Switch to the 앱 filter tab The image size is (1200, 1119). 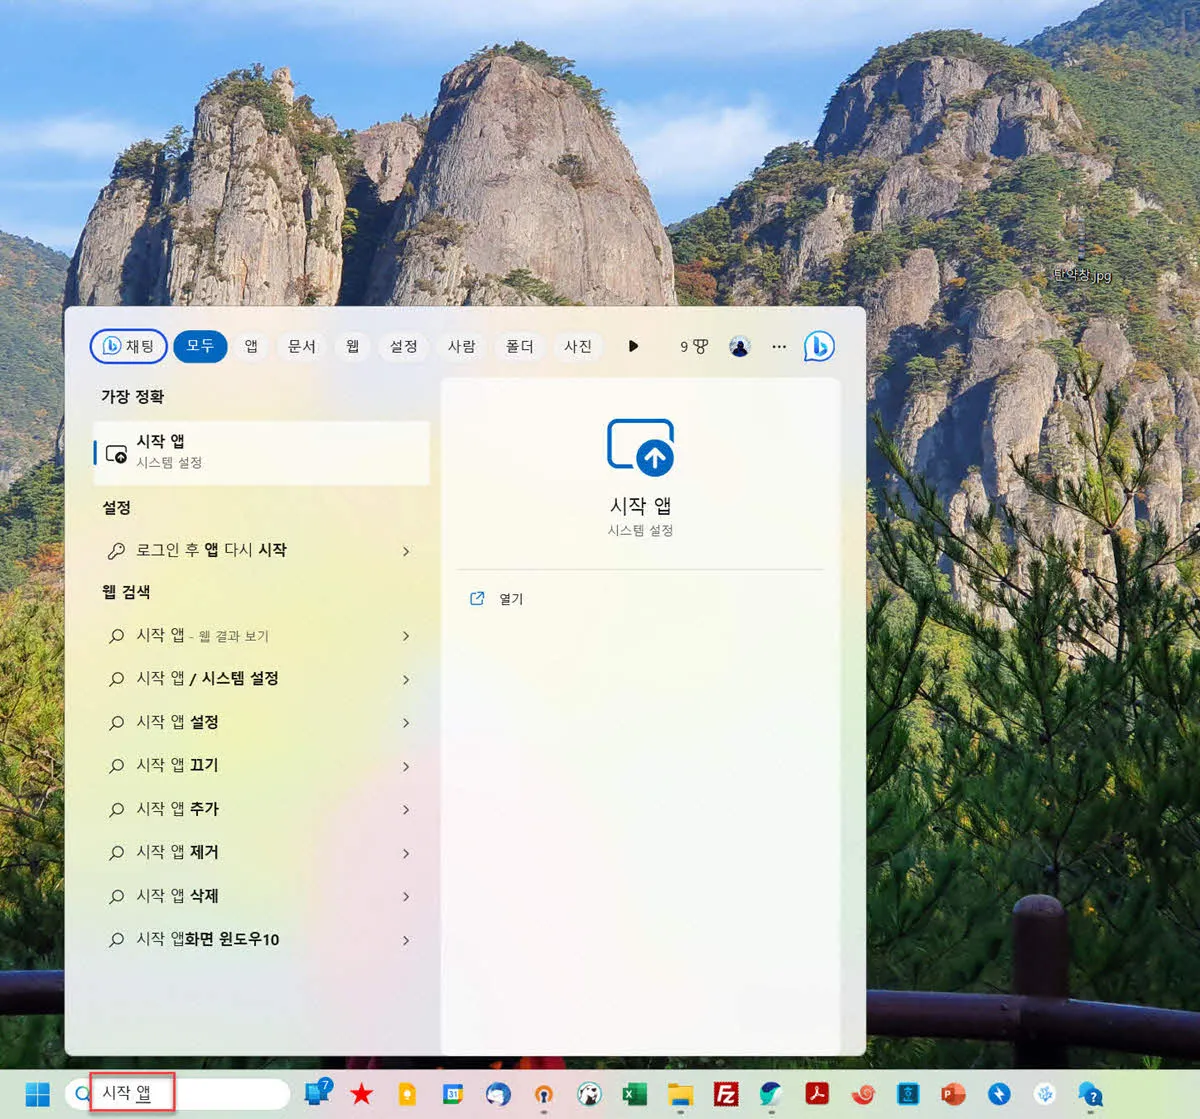click(251, 346)
